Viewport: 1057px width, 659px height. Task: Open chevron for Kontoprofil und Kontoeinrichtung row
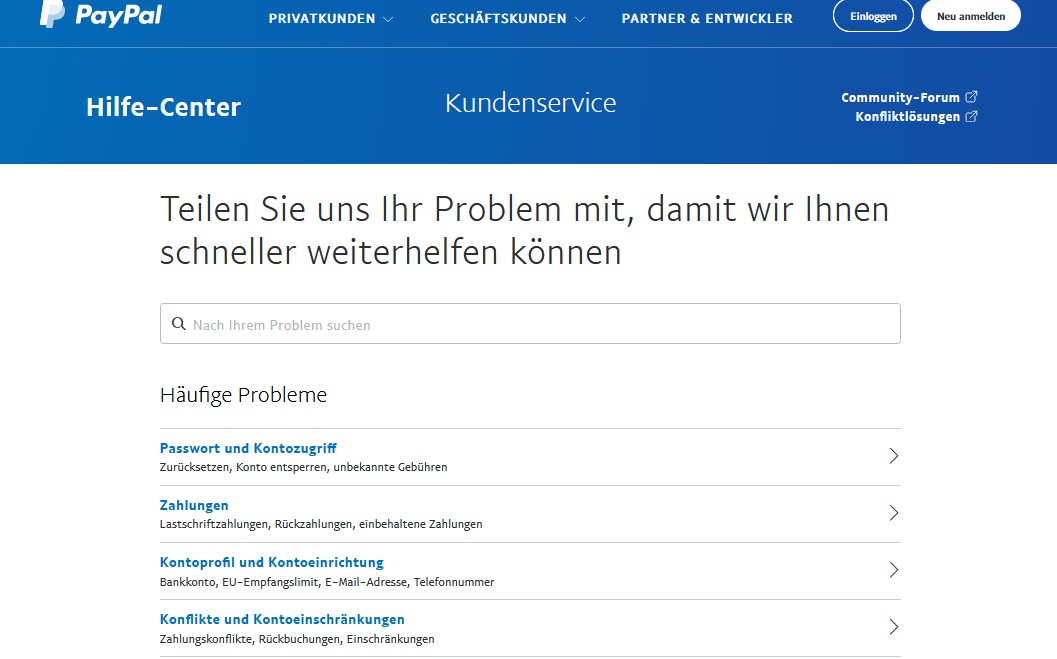click(x=894, y=570)
